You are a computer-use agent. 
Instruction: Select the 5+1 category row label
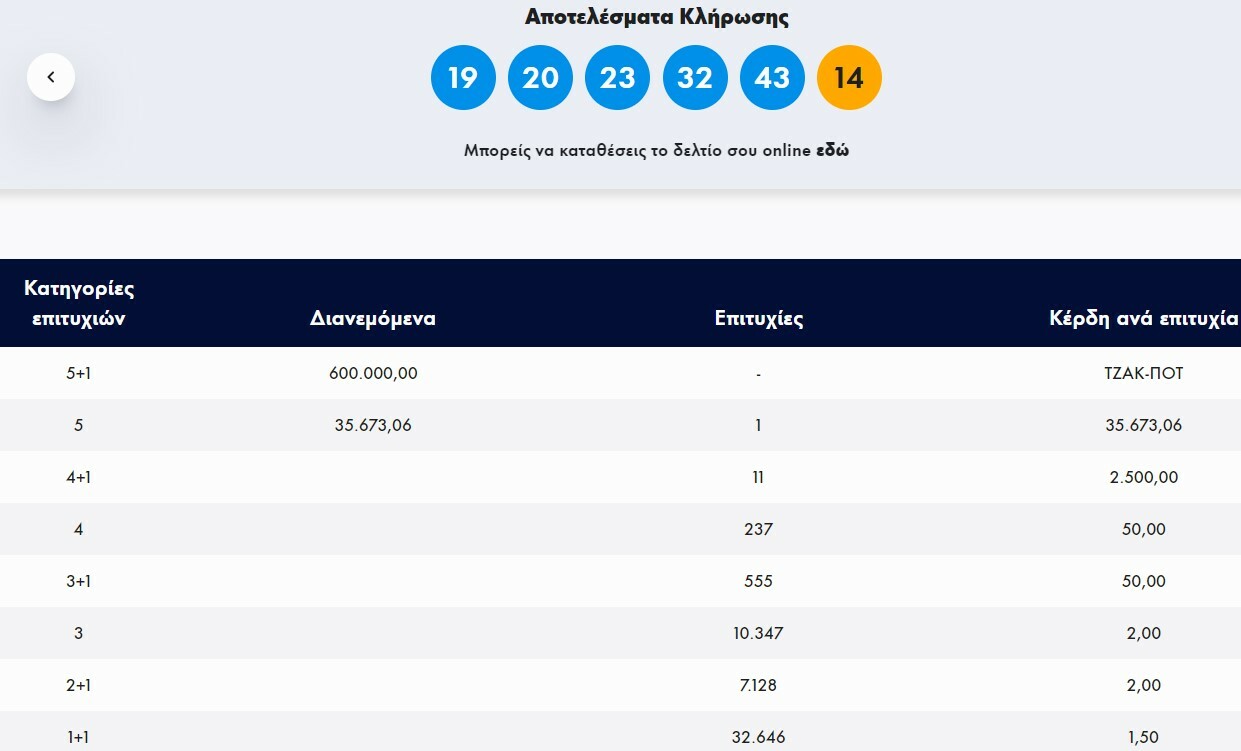click(x=79, y=373)
